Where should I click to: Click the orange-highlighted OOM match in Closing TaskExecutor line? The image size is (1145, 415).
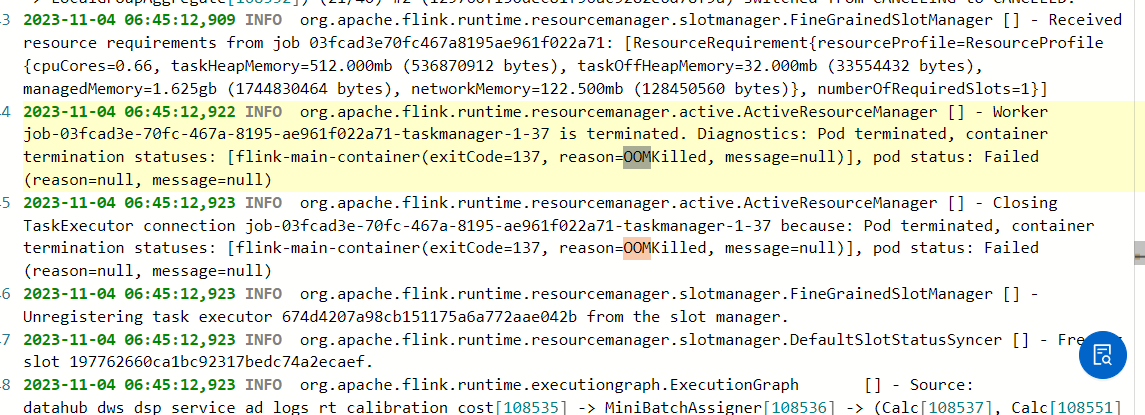(637, 248)
